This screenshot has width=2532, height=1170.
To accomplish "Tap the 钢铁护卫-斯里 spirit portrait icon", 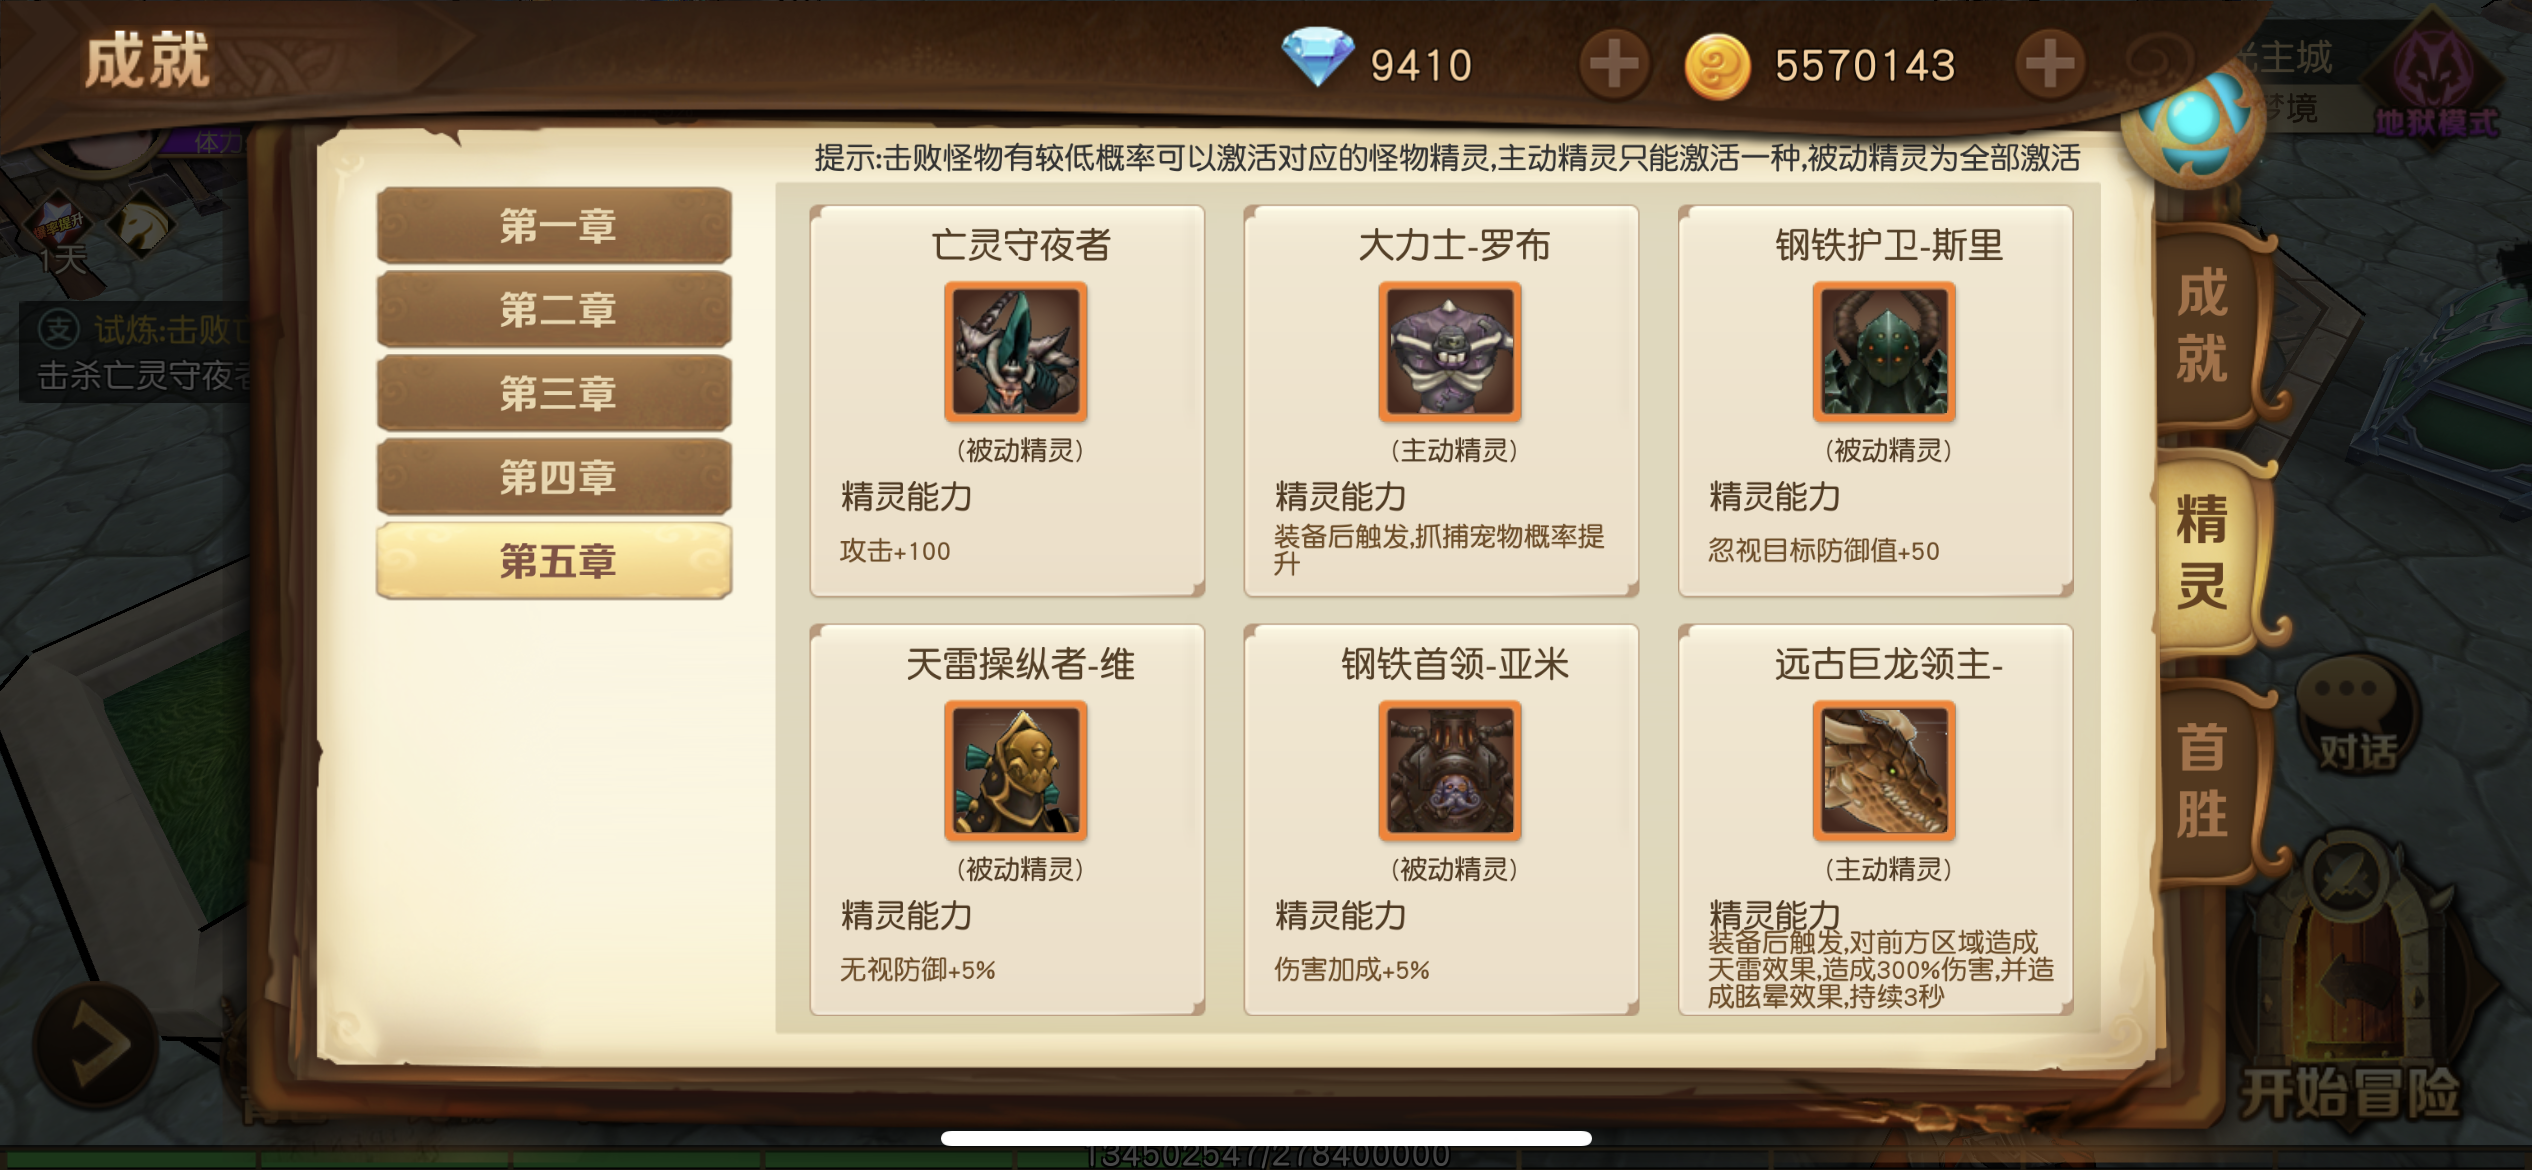I will tap(1883, 351).
